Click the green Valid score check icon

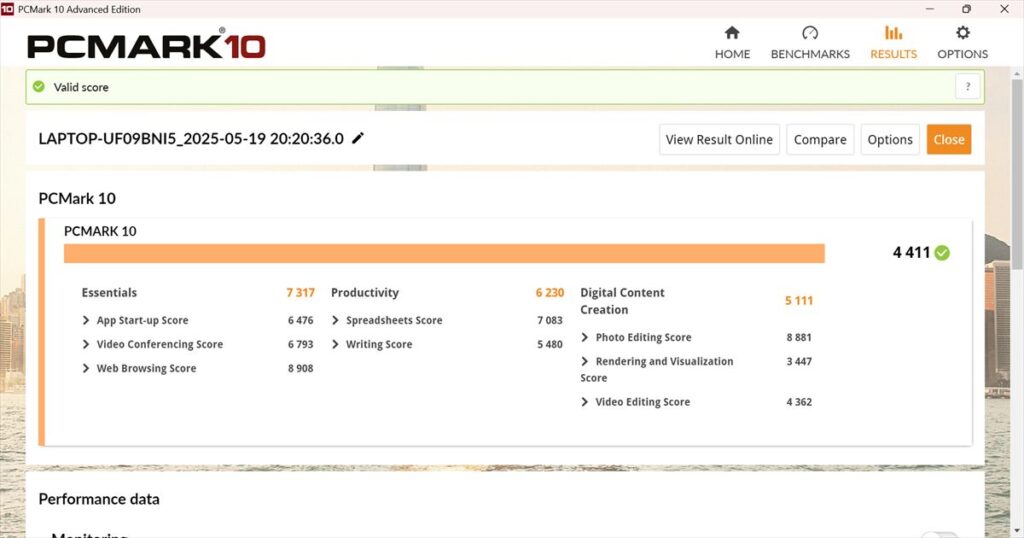pyautogui.click(x=39, y=87)
